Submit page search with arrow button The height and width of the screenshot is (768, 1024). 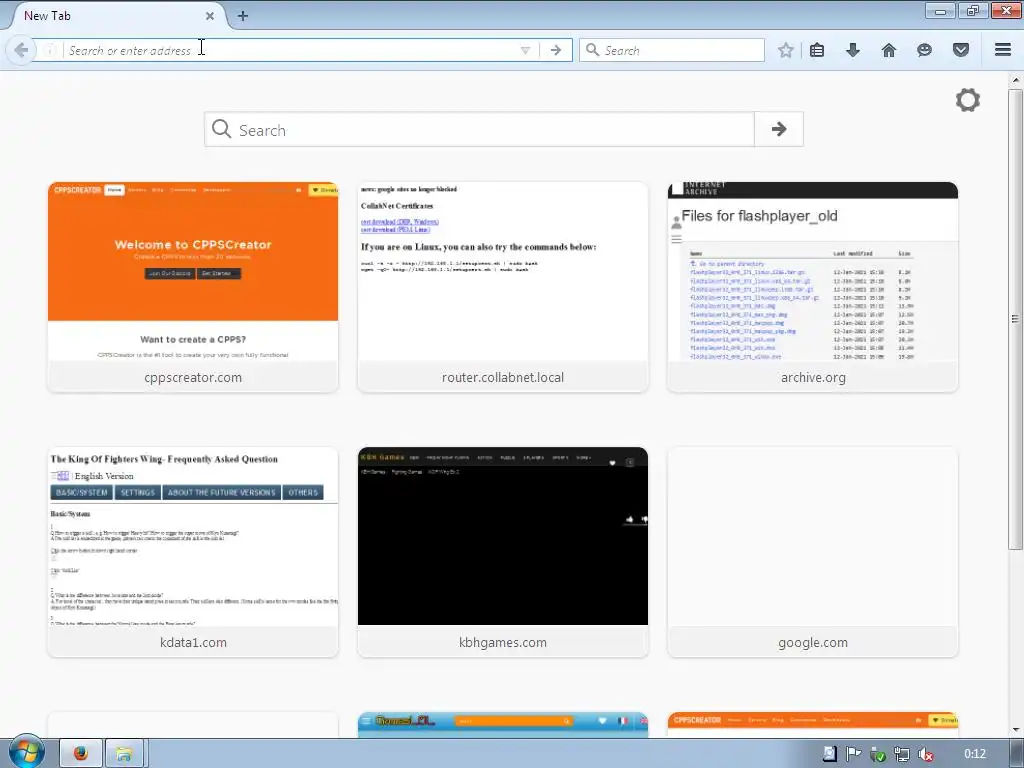(x=778, y=129)
